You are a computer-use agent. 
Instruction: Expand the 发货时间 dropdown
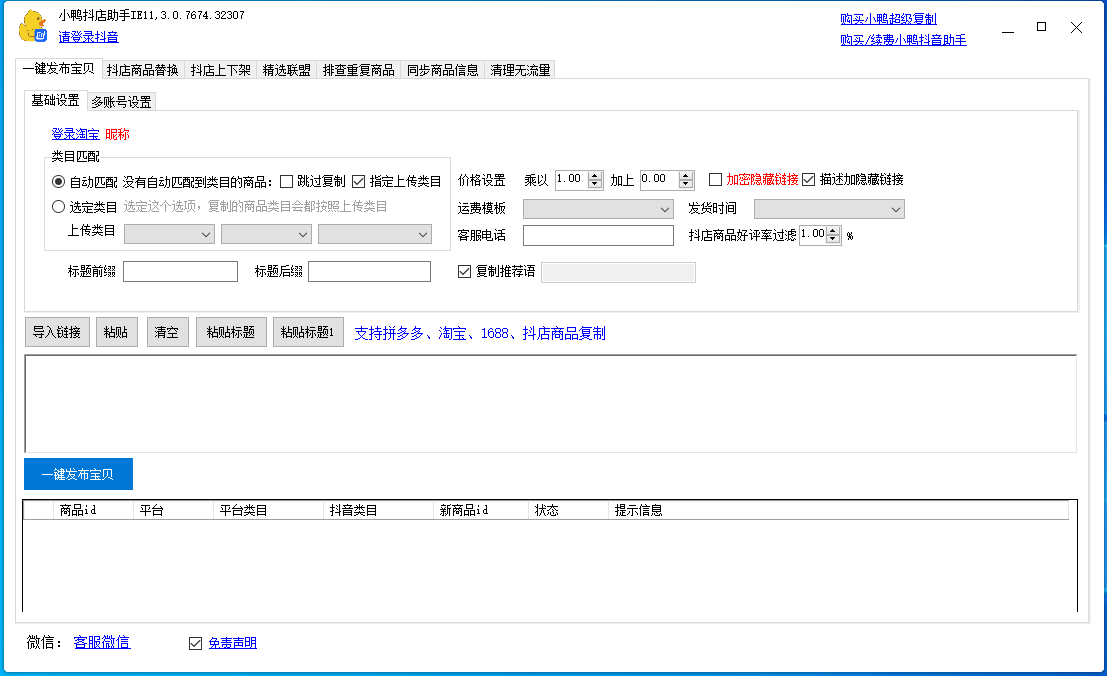830,209
